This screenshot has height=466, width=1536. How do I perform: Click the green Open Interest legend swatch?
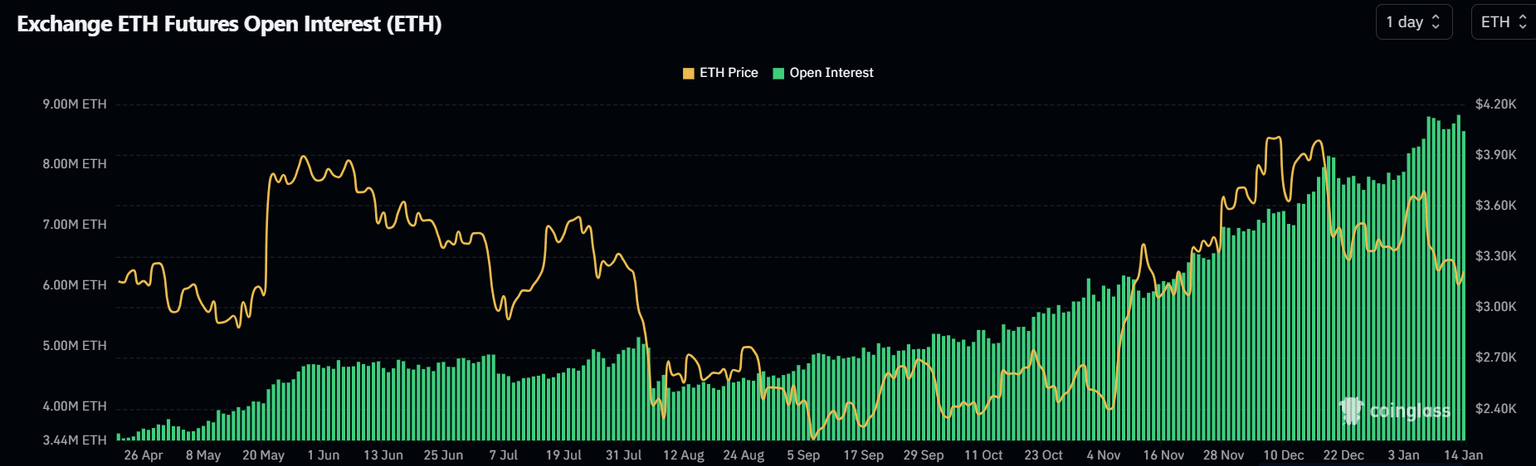click(779, 73)
